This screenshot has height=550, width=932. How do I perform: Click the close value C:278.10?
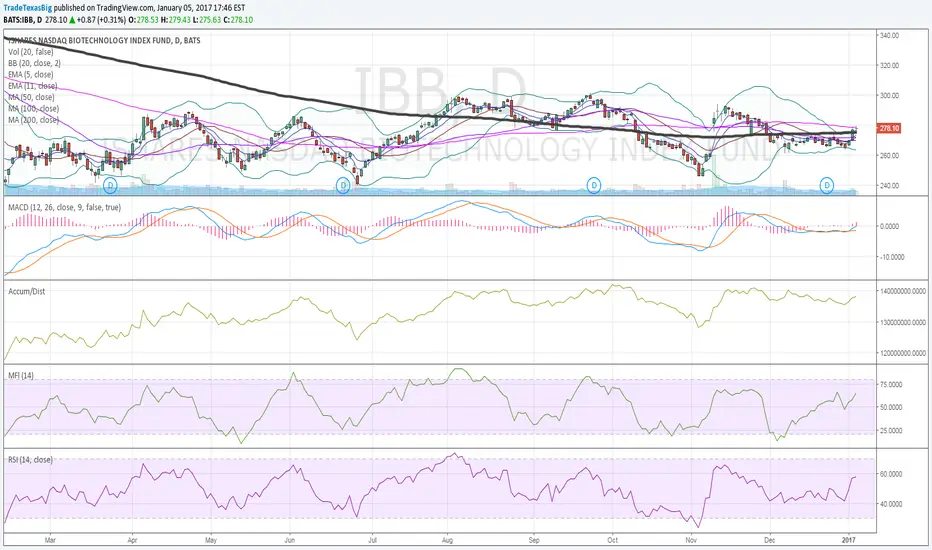pyautogui.click(x=238, y=20)
